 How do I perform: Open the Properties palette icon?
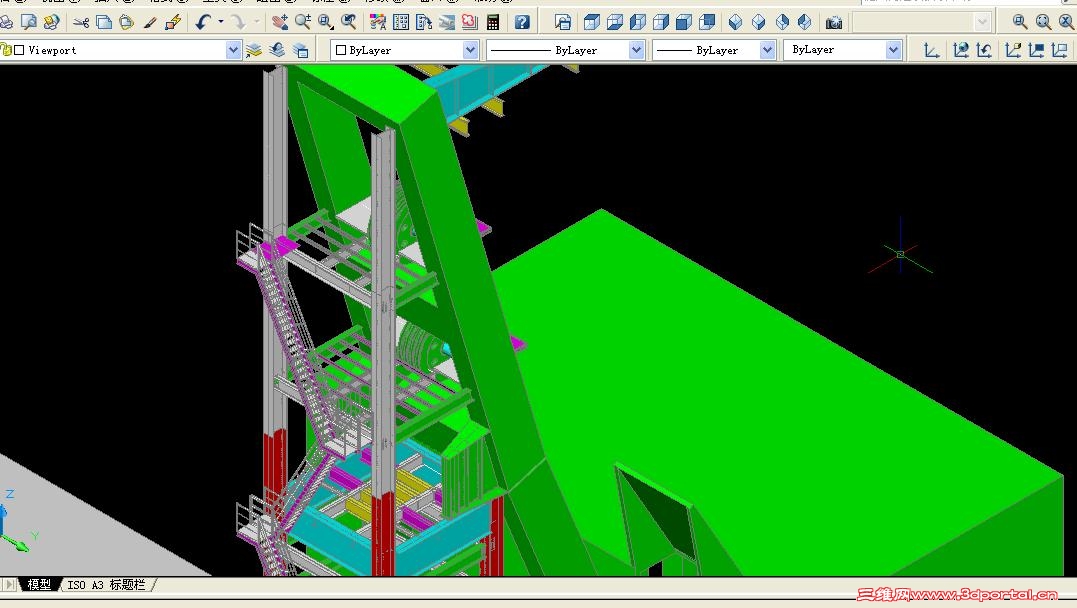coord(378,23)
